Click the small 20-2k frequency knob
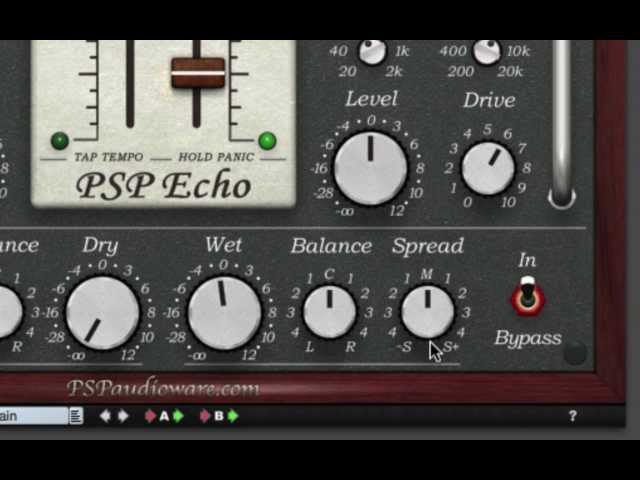This screenshot has width=640, height=480. 372,51
